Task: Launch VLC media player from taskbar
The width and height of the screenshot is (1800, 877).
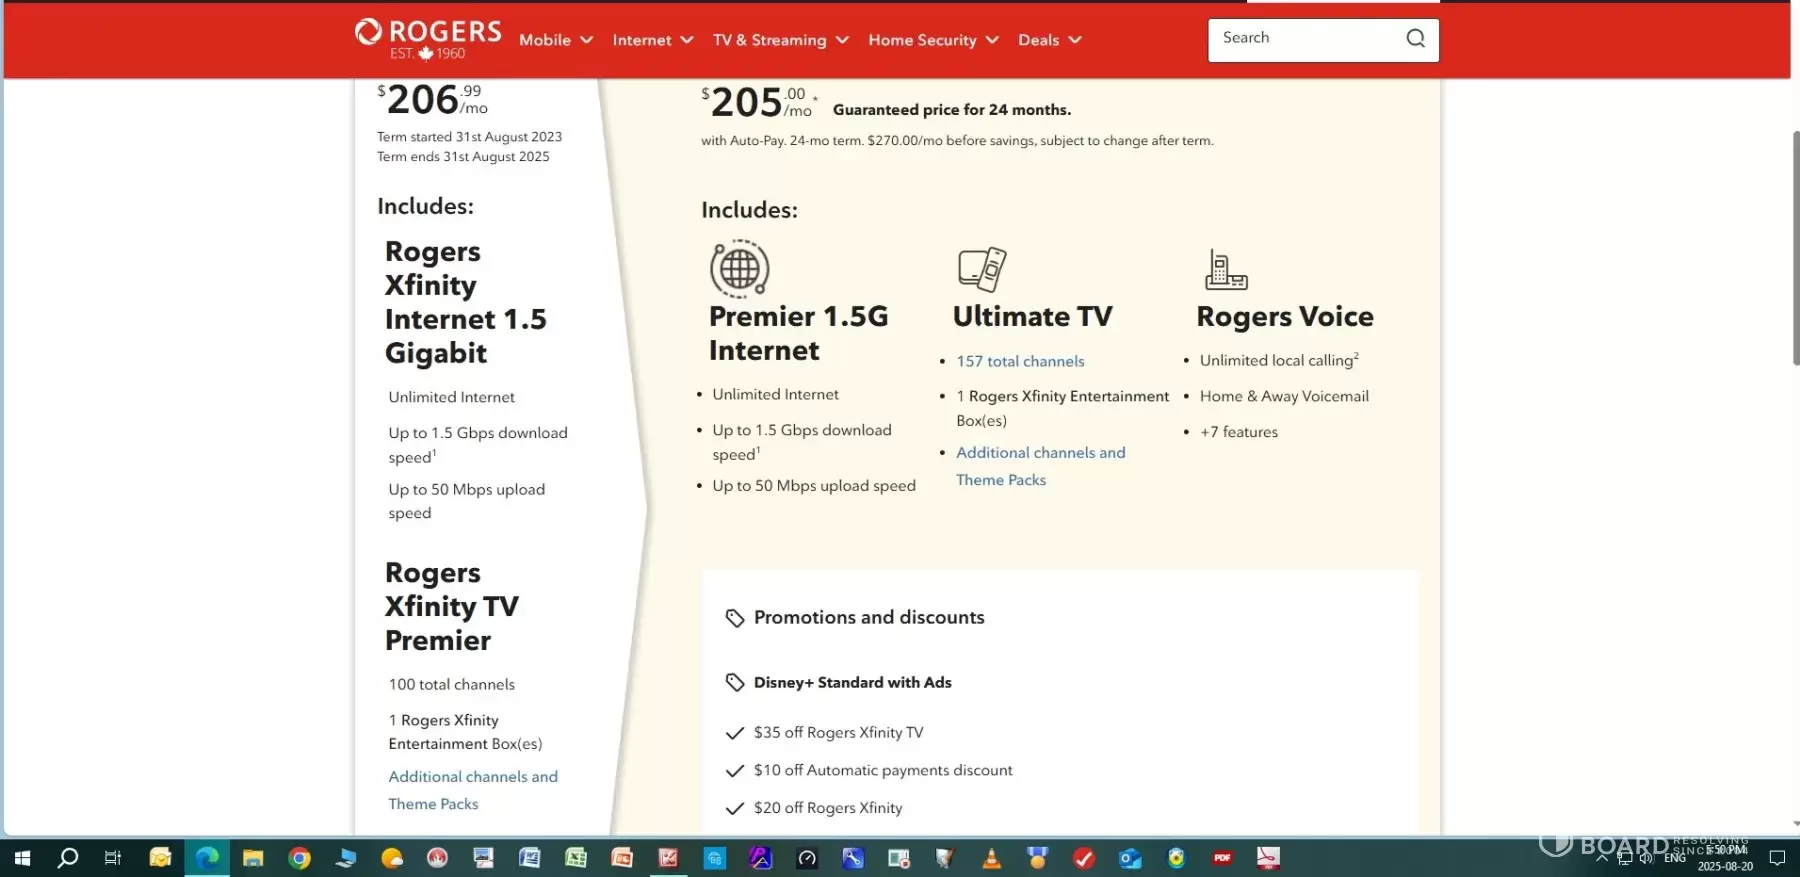Action: coord(991,858)
